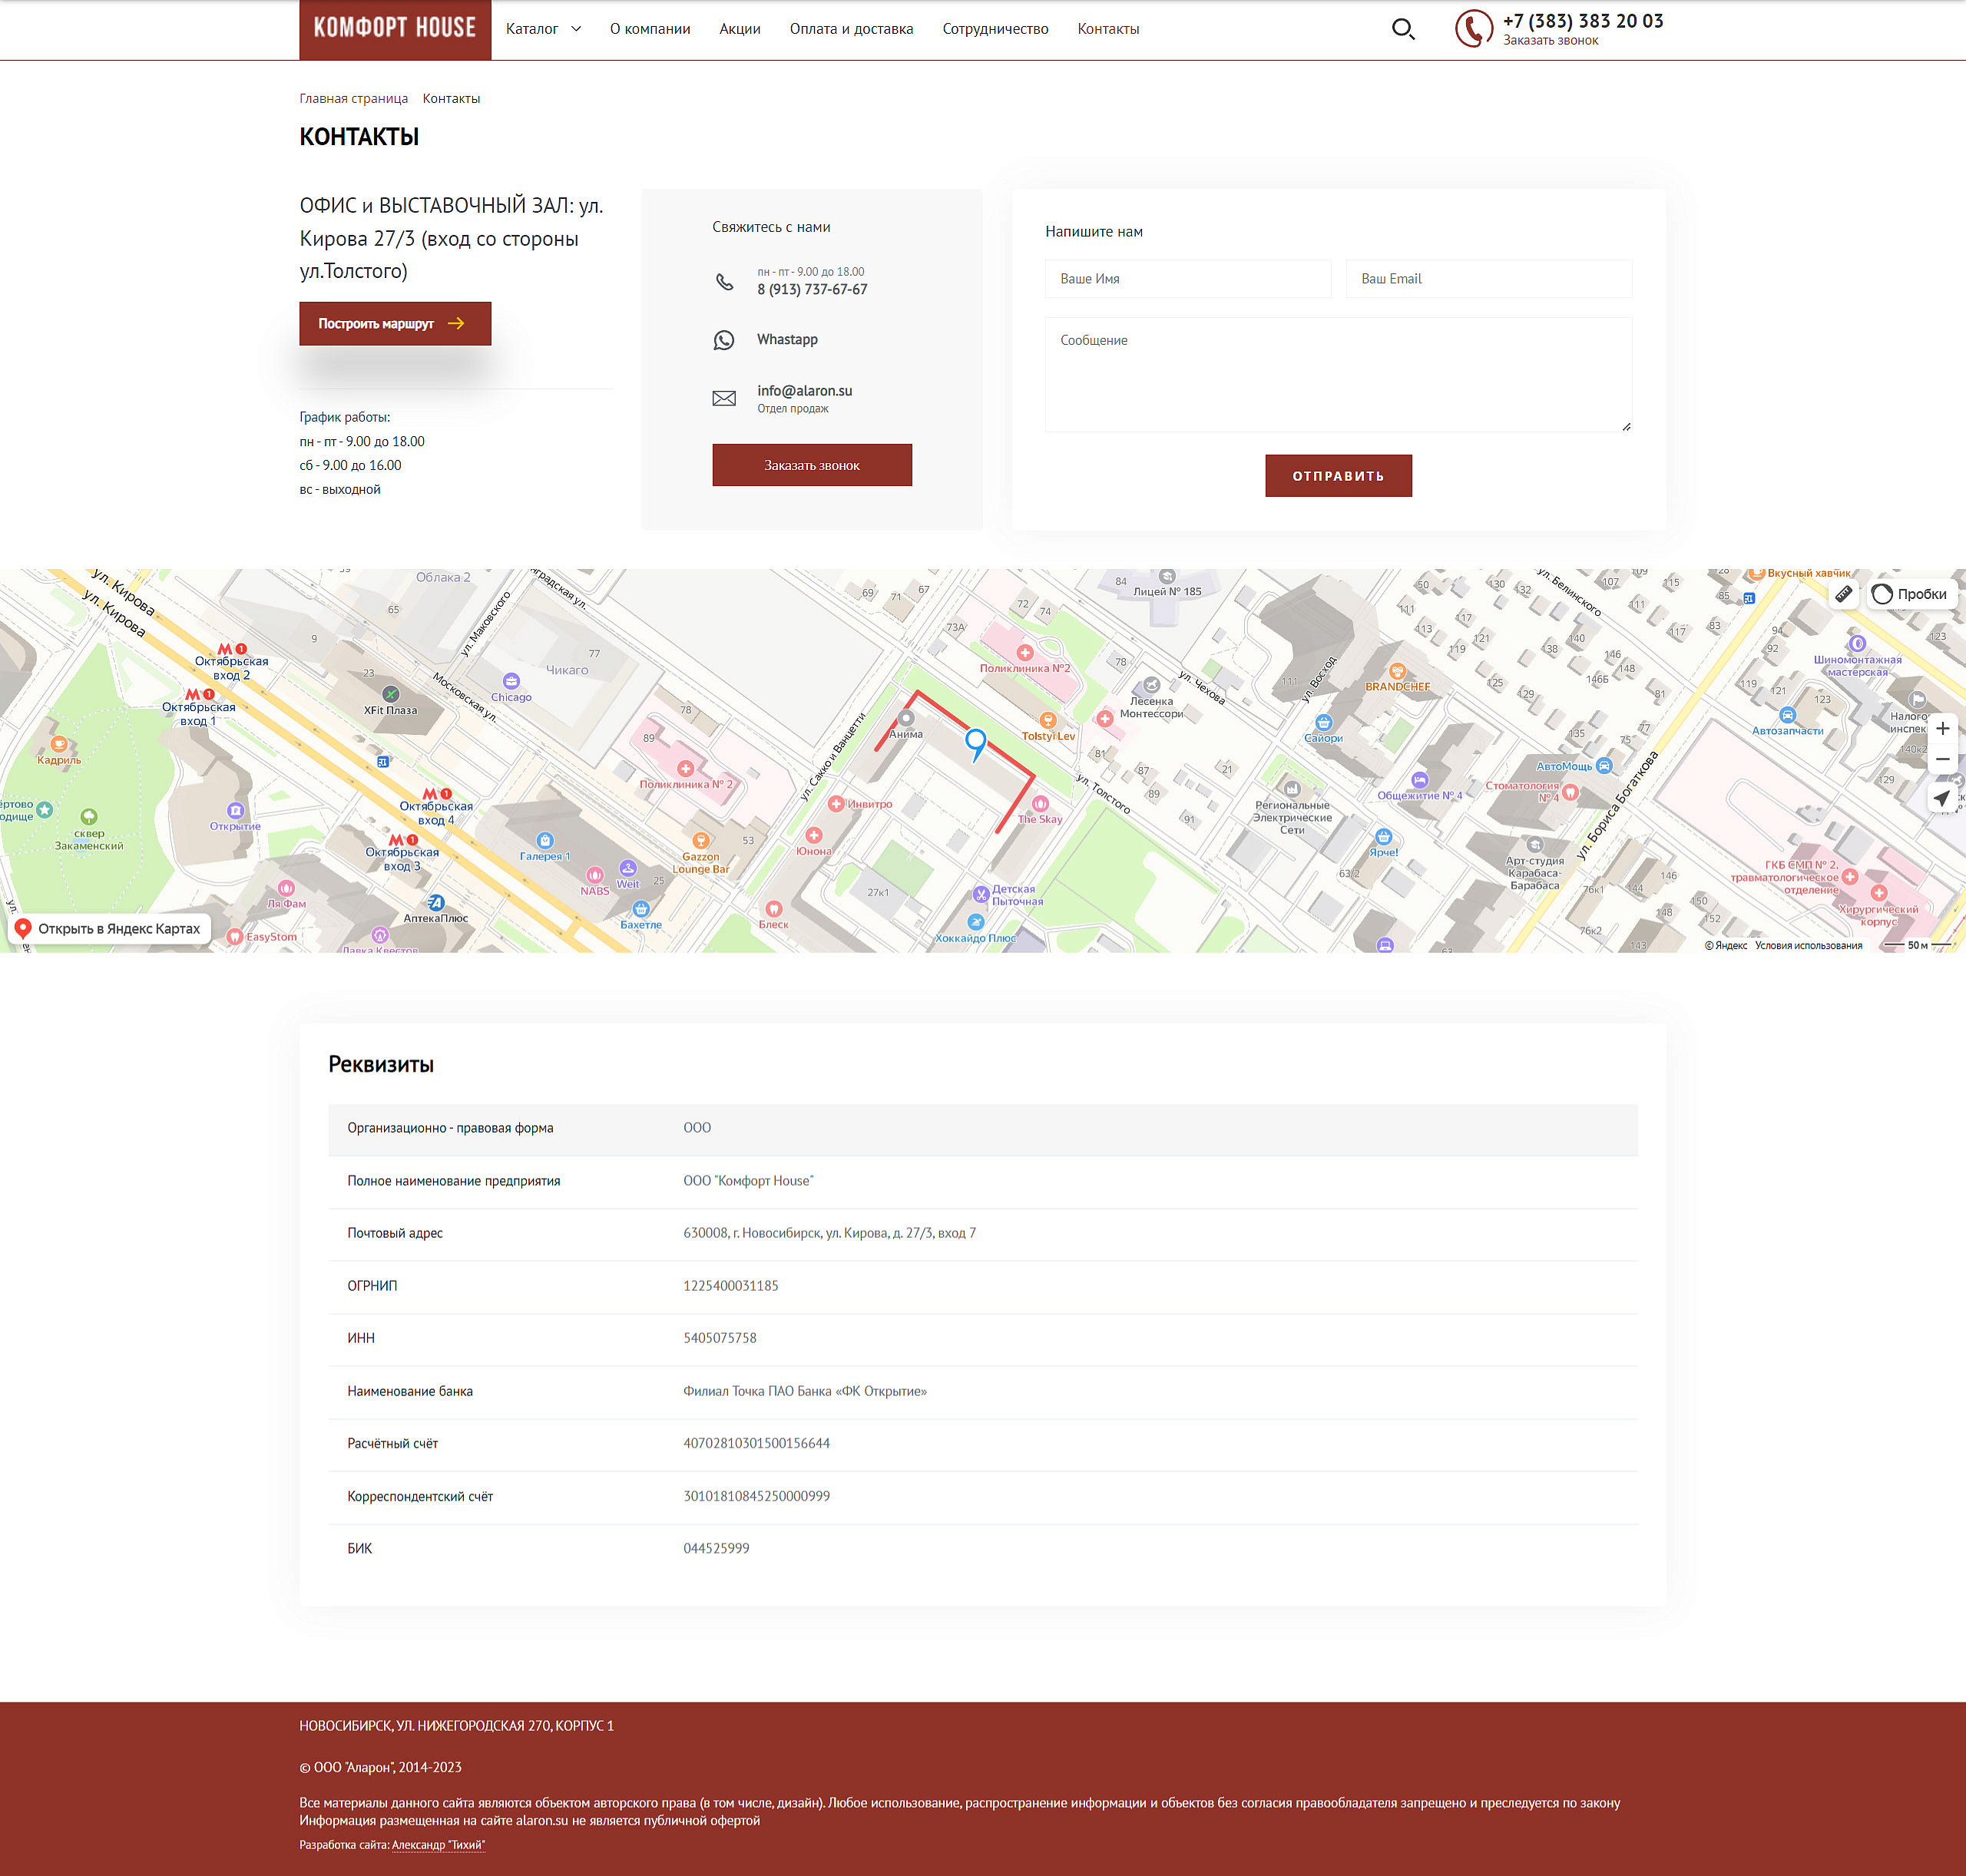Click the BRANDCHEF map marker
Screen dimensions: 1966x1876
(x=1397, y=671)
